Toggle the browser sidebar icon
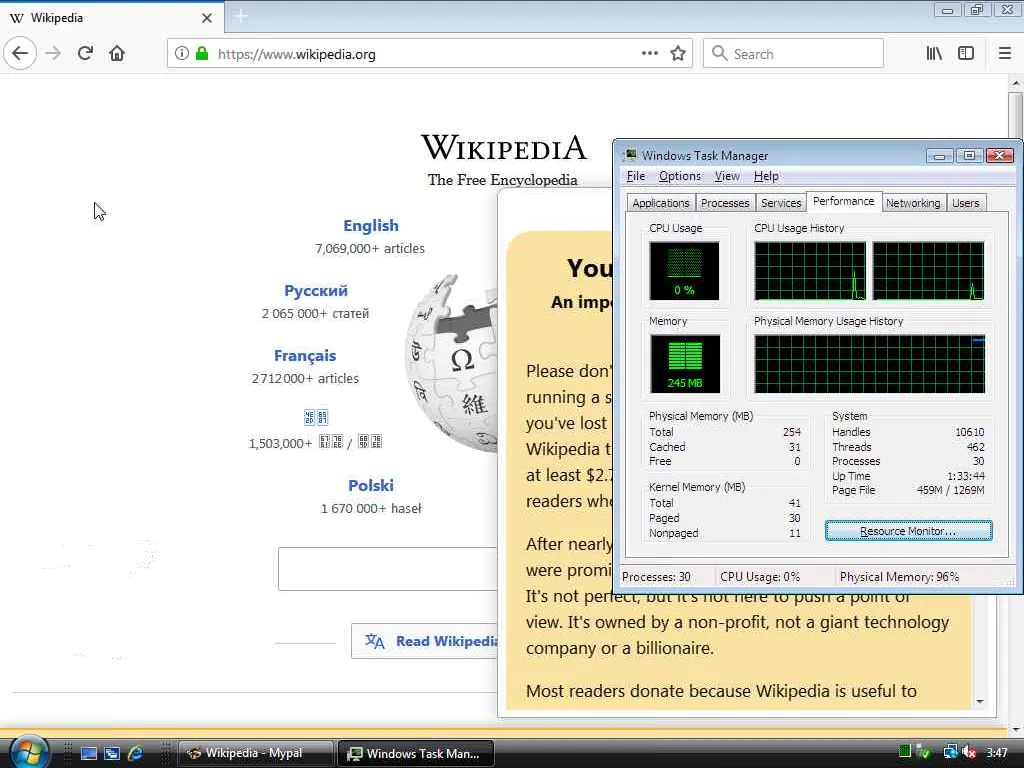Viewport: 1024px width, 768px height. pyautogui.click(x=966, y=54)
